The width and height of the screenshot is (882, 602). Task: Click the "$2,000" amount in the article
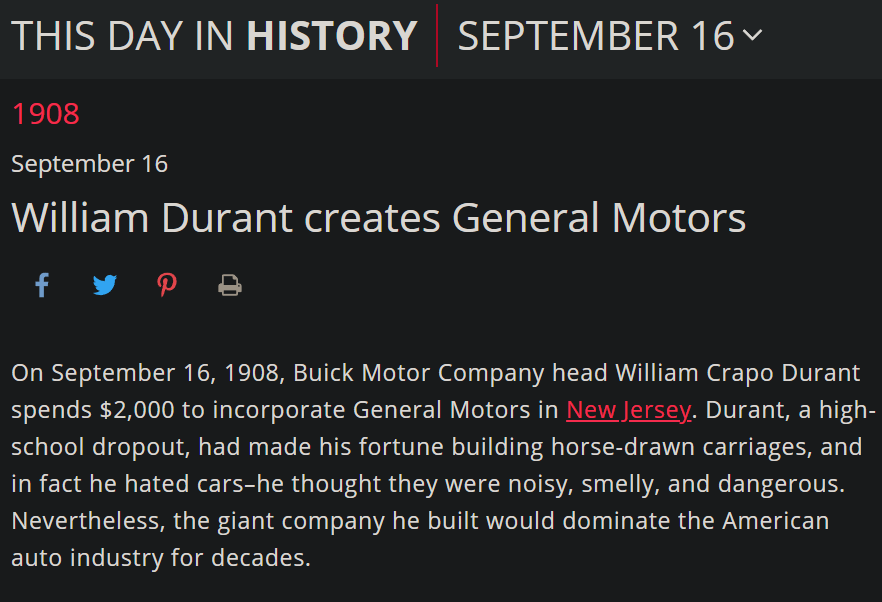coord(138,410)
